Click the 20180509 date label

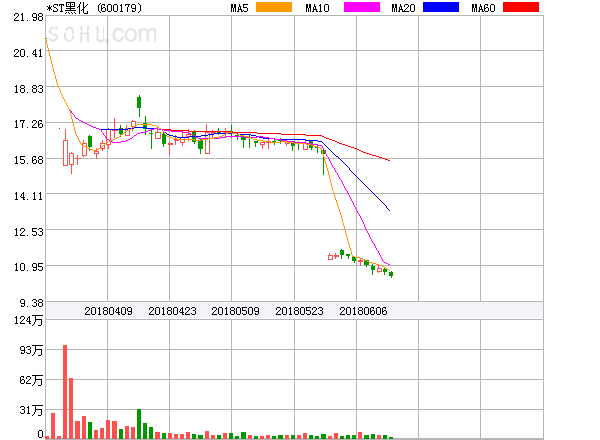pyautogui.click(x=235, y=311)
